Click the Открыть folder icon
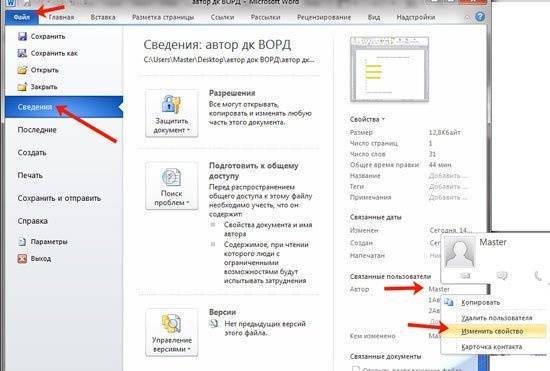Screen dimensions: 550x371 click(x=22, y=70)
